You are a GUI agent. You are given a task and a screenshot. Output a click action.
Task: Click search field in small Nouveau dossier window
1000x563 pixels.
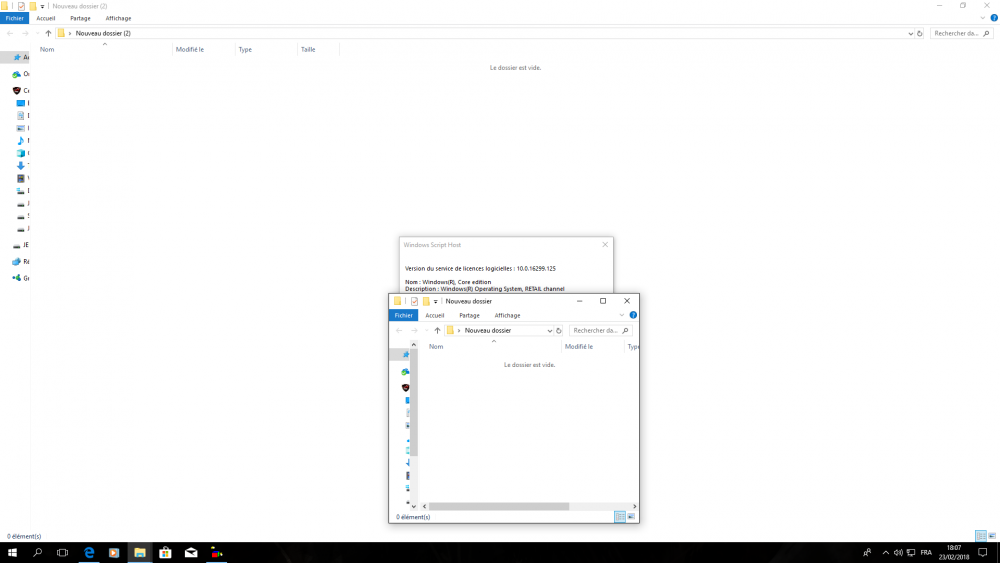pyautogui.click(x=601, y=330)
